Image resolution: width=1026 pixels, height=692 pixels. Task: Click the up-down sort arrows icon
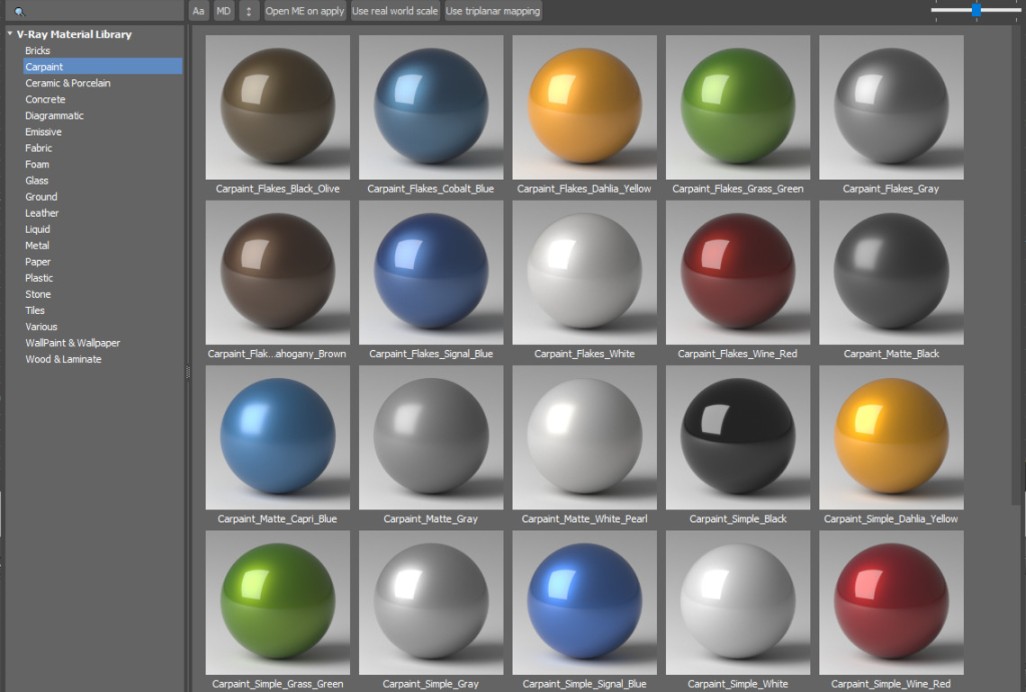[249, 11]
